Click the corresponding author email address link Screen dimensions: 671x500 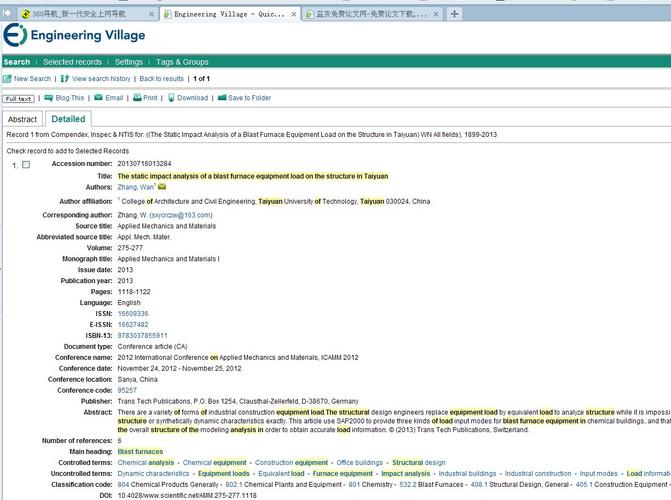click(x=181, y=215)
